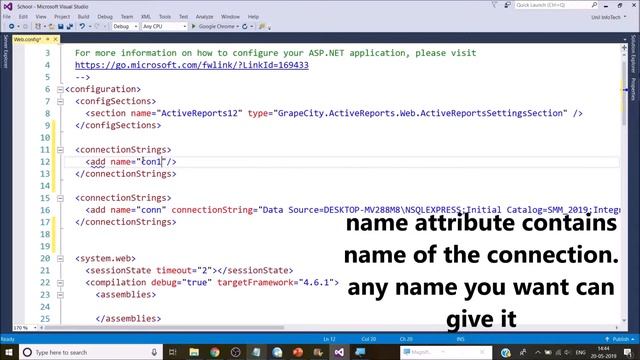Open the Solution Explorer side tab
Image resolution: width=640 pixels, height=360 pixels.
click(633, 54)
